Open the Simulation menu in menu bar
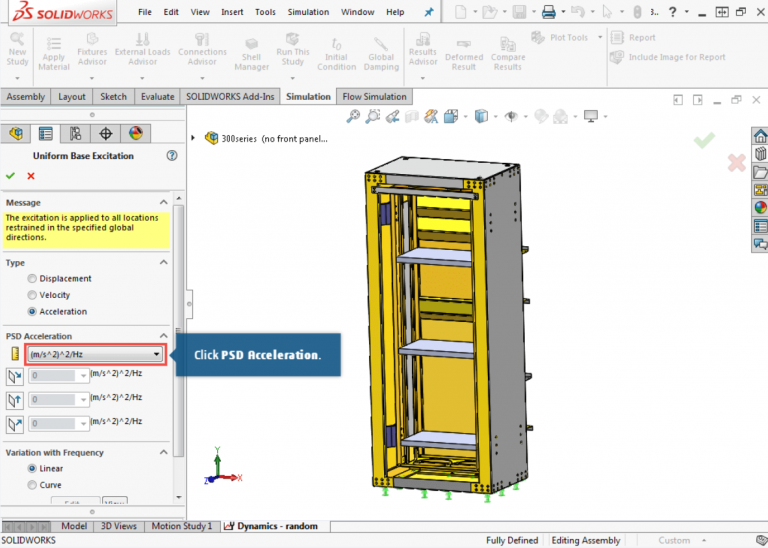768x548 pixels. (x=308, y=12)
